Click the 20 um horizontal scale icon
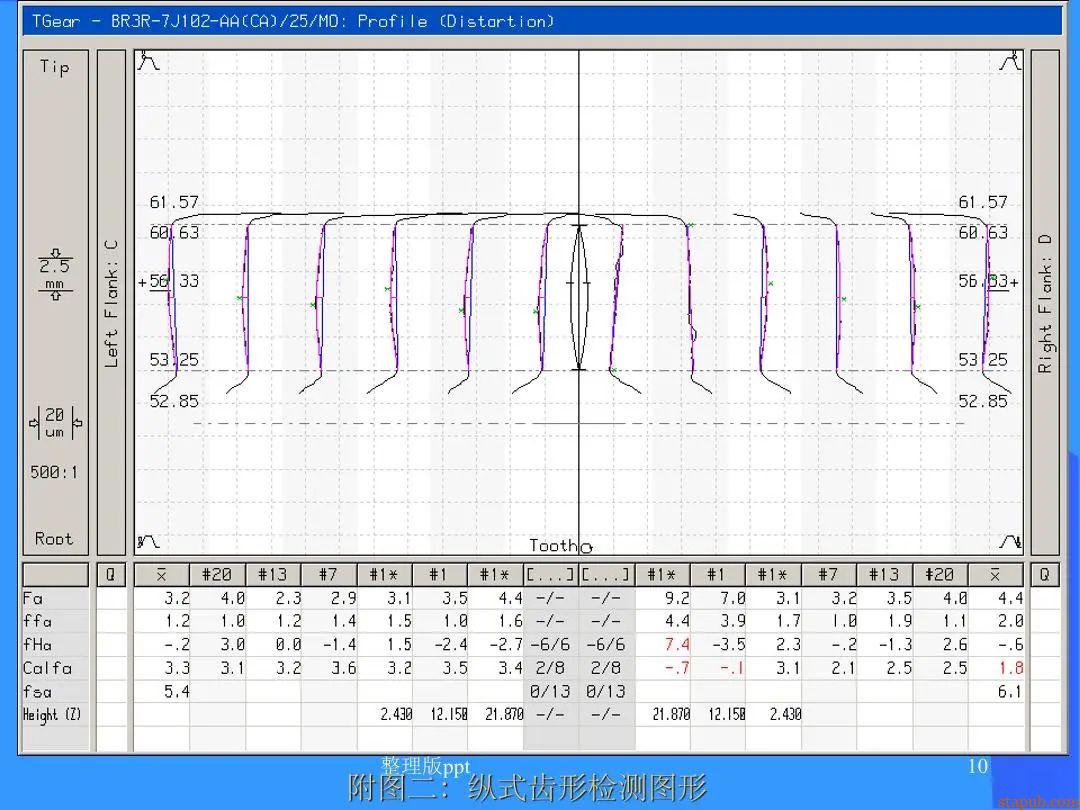This screenshot has width=1080, height=810. [54, 424]
